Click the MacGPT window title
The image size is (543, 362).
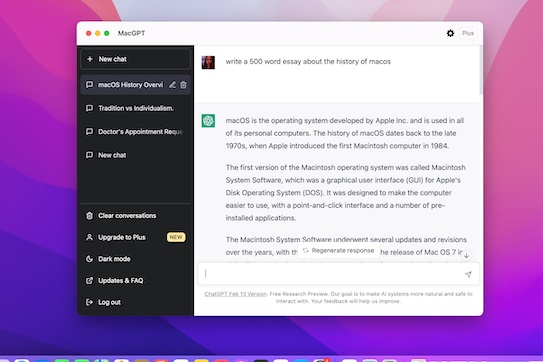tap(131, 33)
